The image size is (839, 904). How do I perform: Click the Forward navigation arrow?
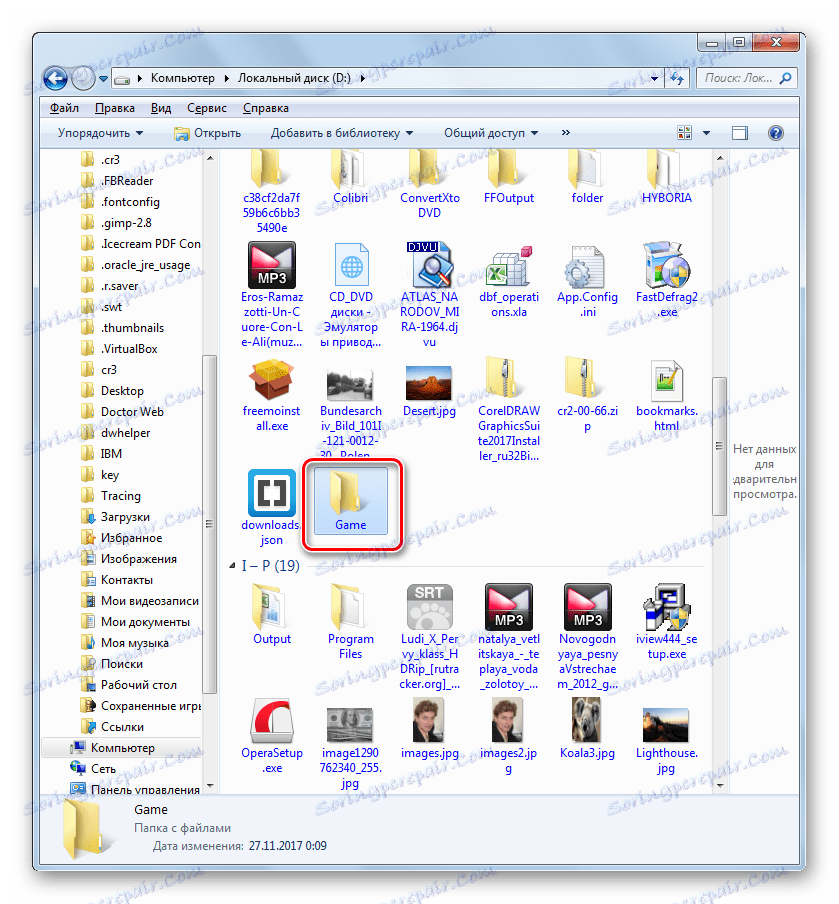(x=83, y=78)
